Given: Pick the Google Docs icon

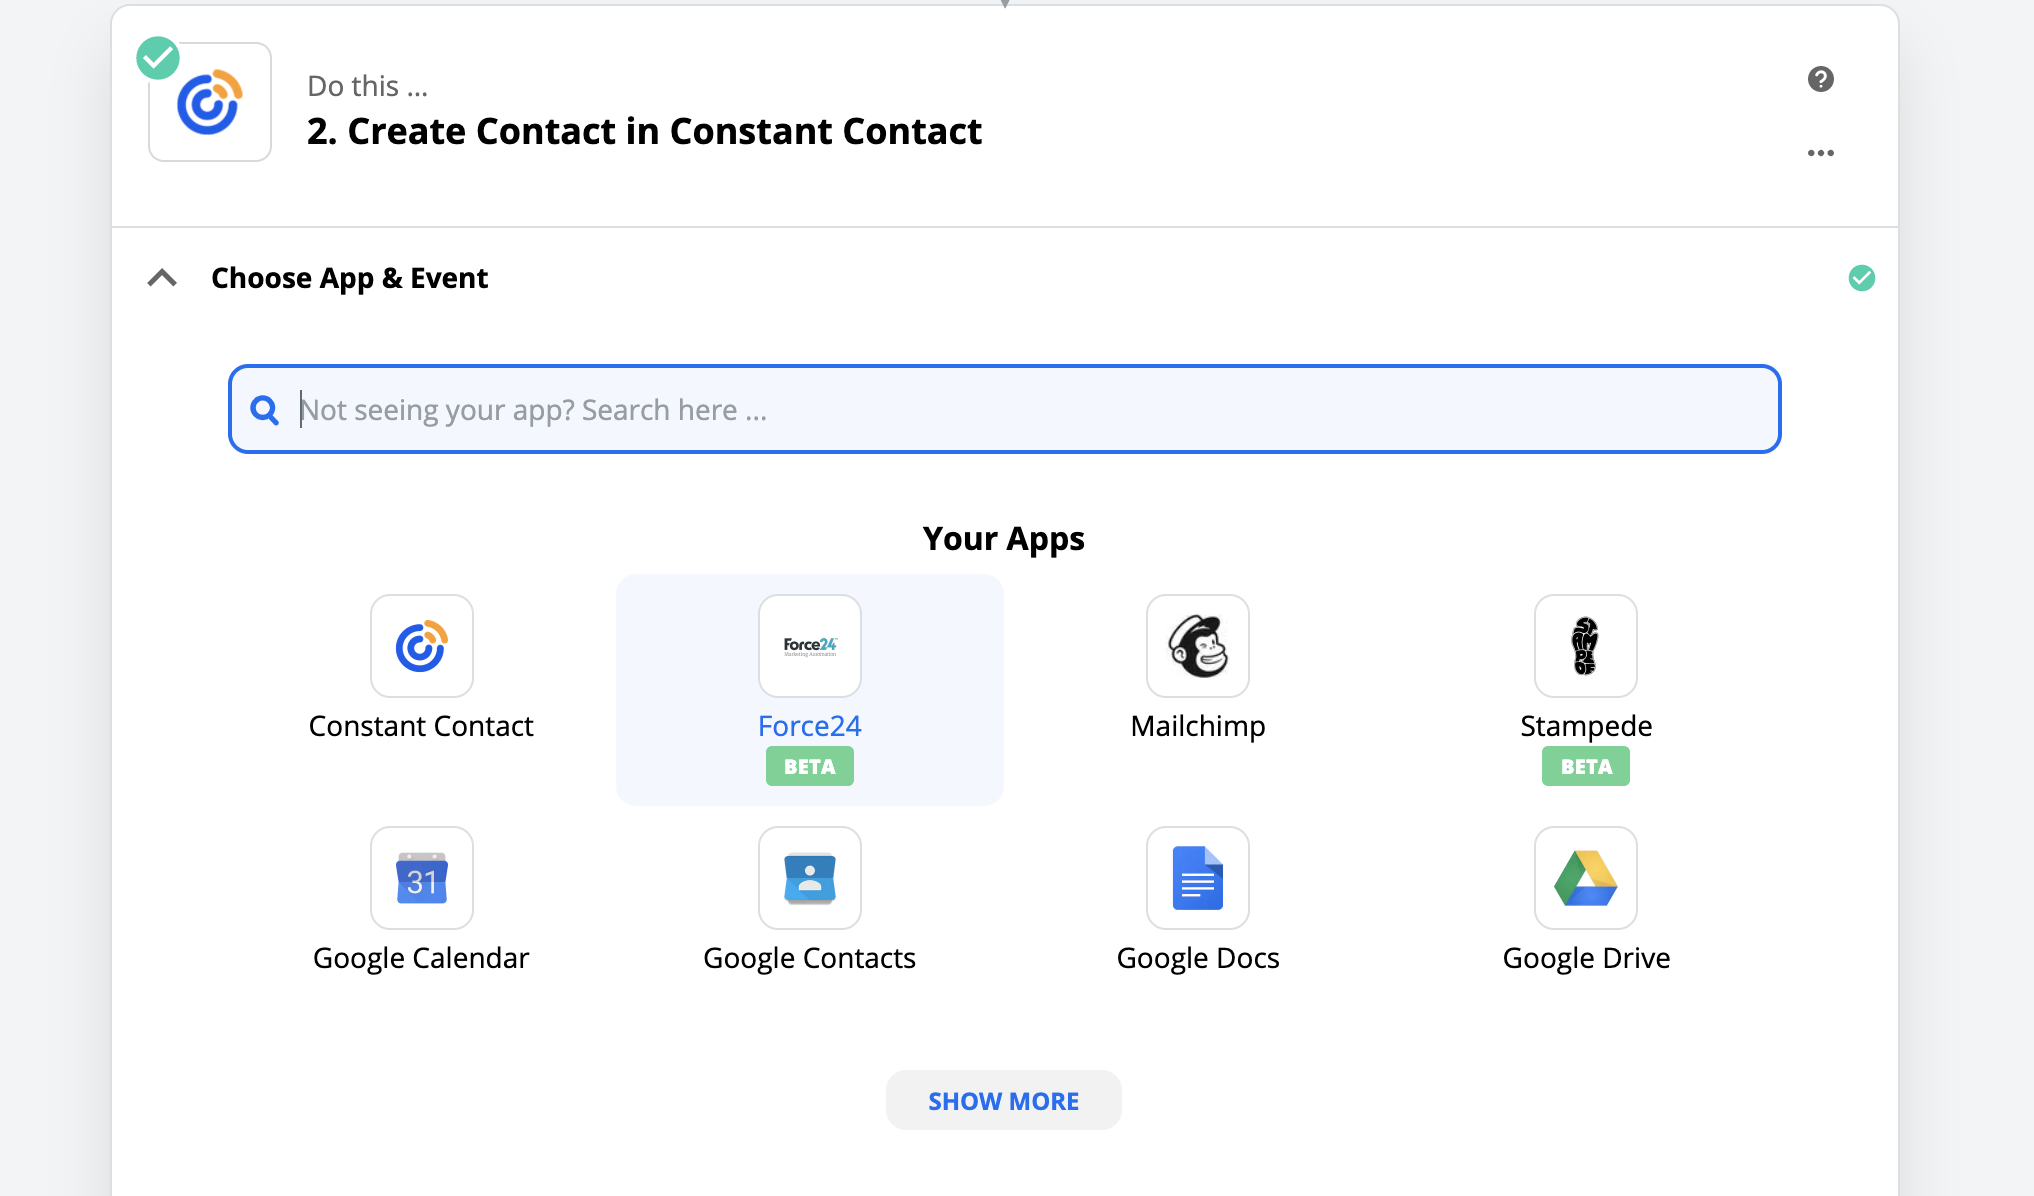Looking at the screenshot, I should (x=1197, y=878).
